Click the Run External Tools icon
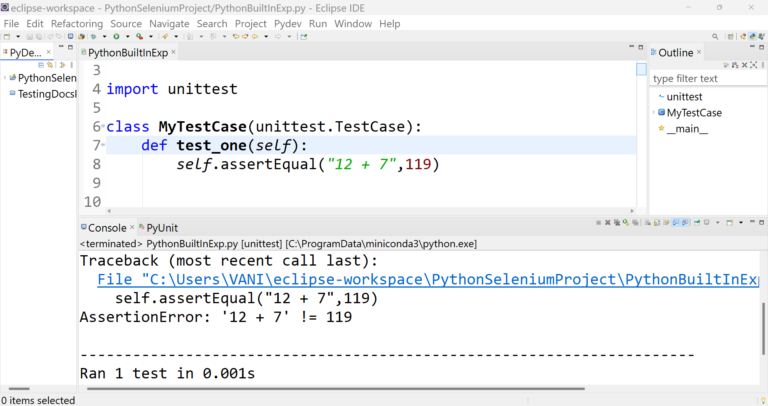Viewport: 768px width, 406px height. tap(140, 36)
